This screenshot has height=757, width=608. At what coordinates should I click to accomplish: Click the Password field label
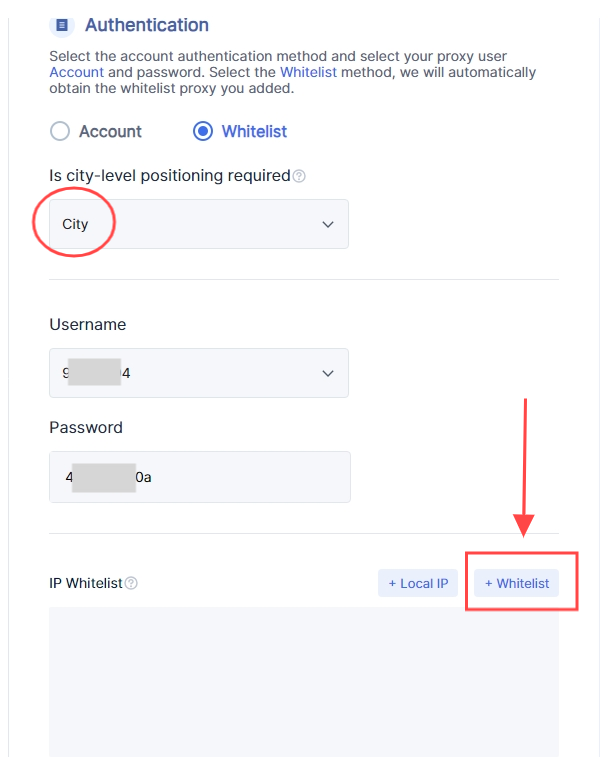point(86,427)
